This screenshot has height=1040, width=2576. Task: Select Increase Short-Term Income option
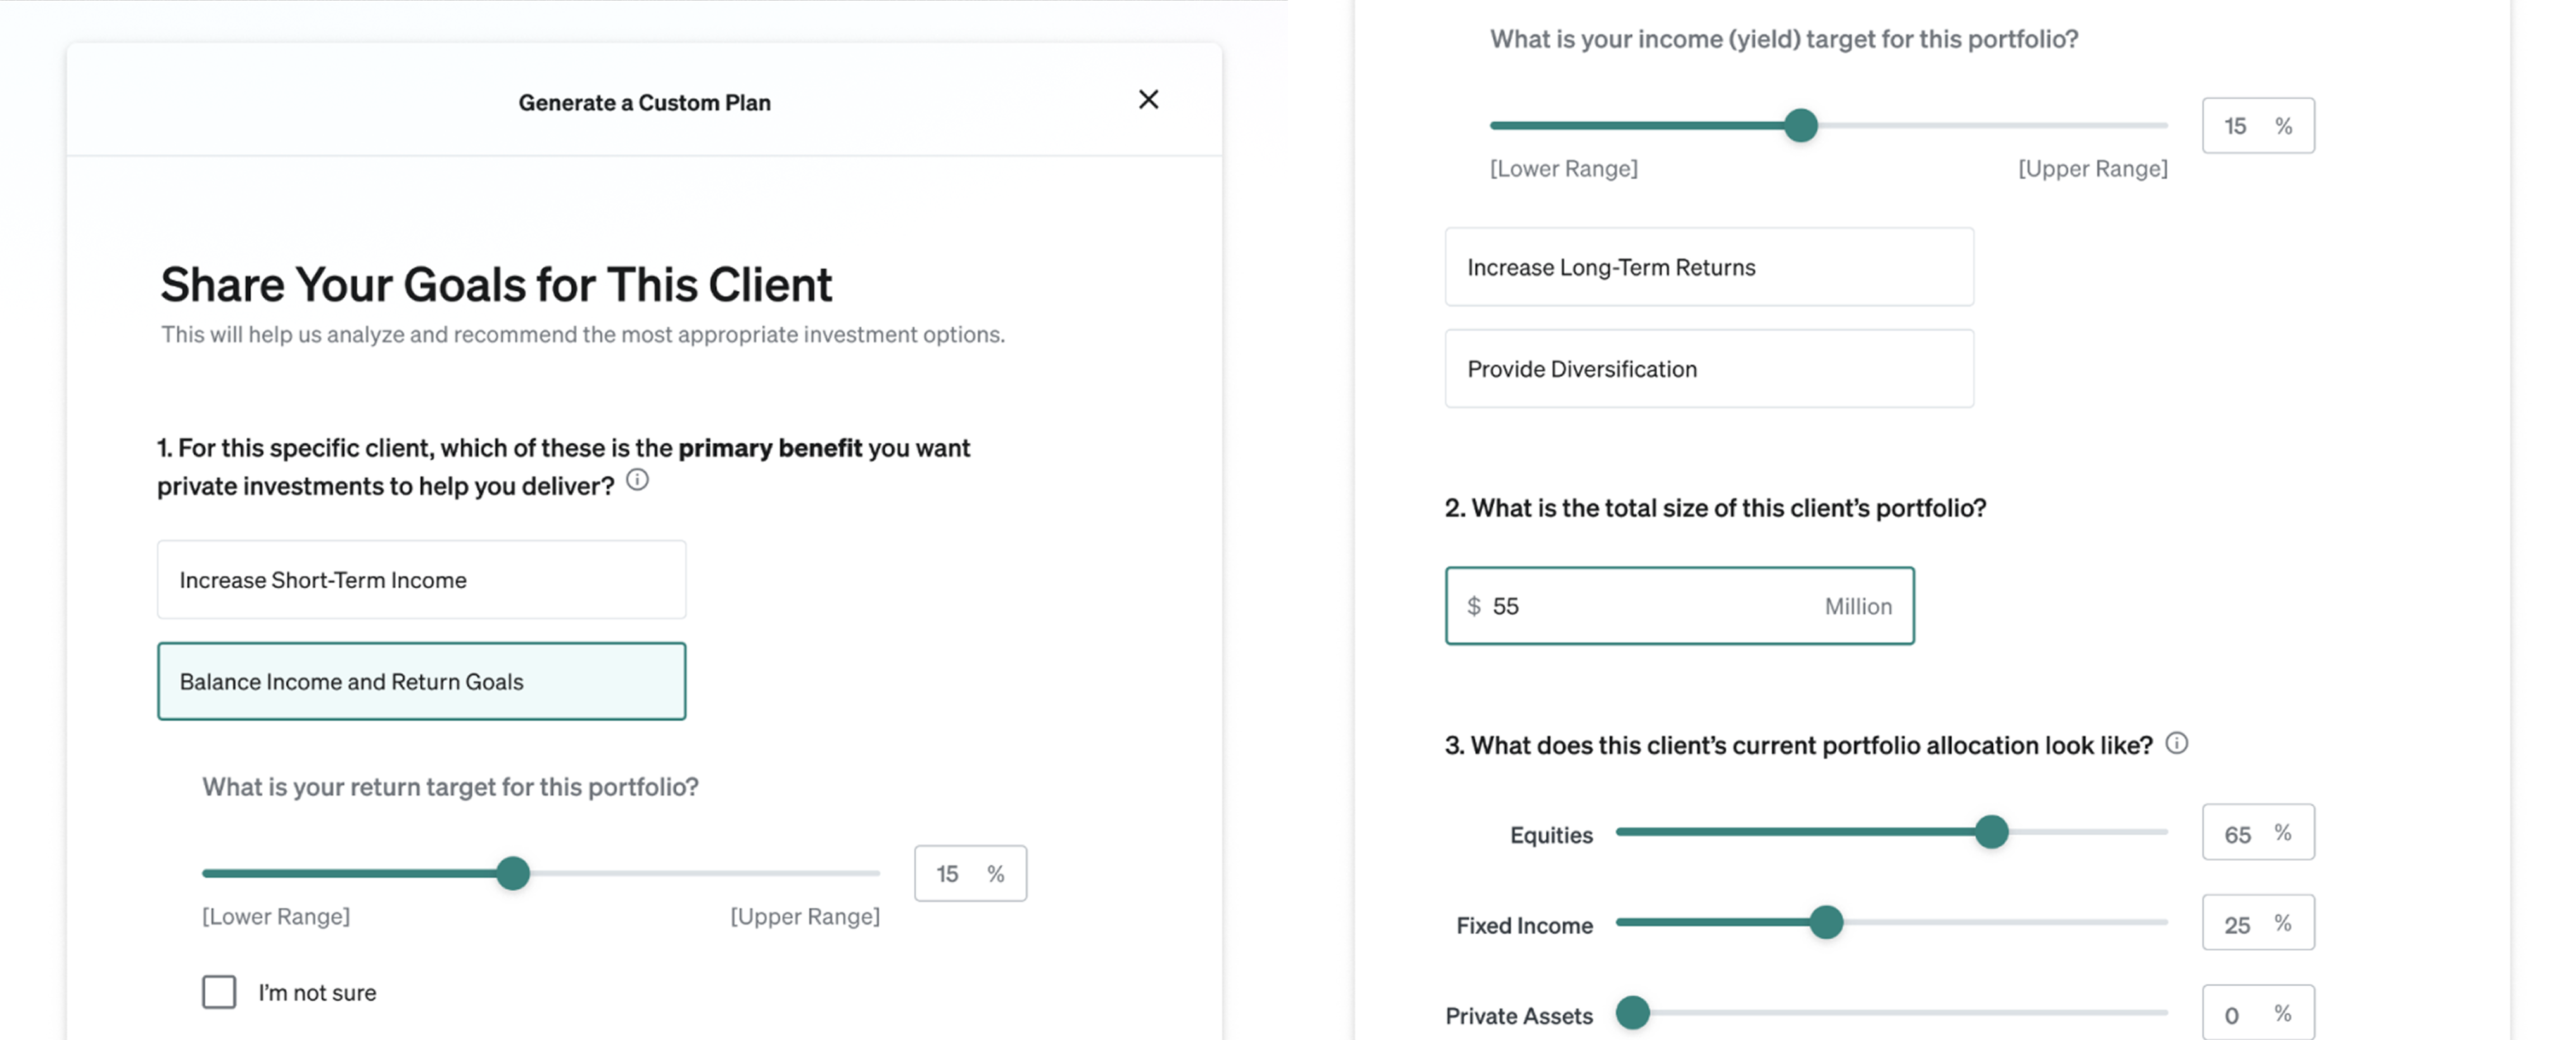[421, 580]
